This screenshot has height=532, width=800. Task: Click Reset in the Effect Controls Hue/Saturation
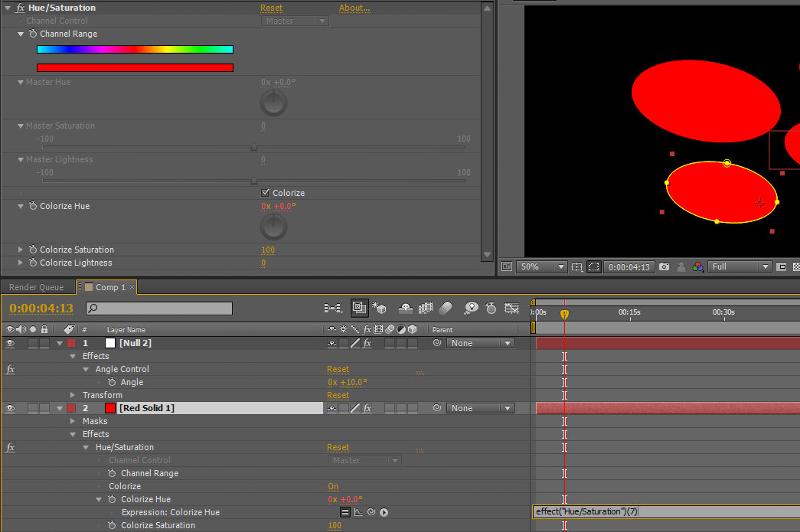(271, 8)
